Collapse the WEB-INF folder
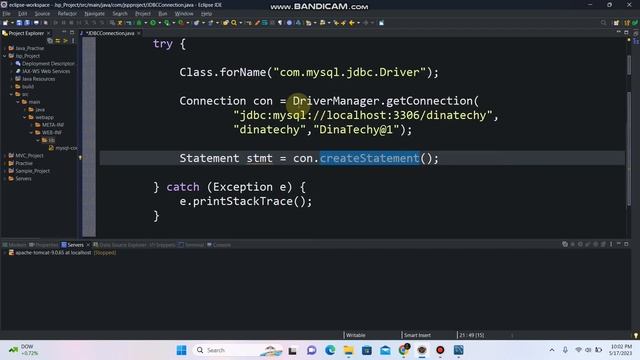This screenshot has height=360, width=640. [31, 133]
